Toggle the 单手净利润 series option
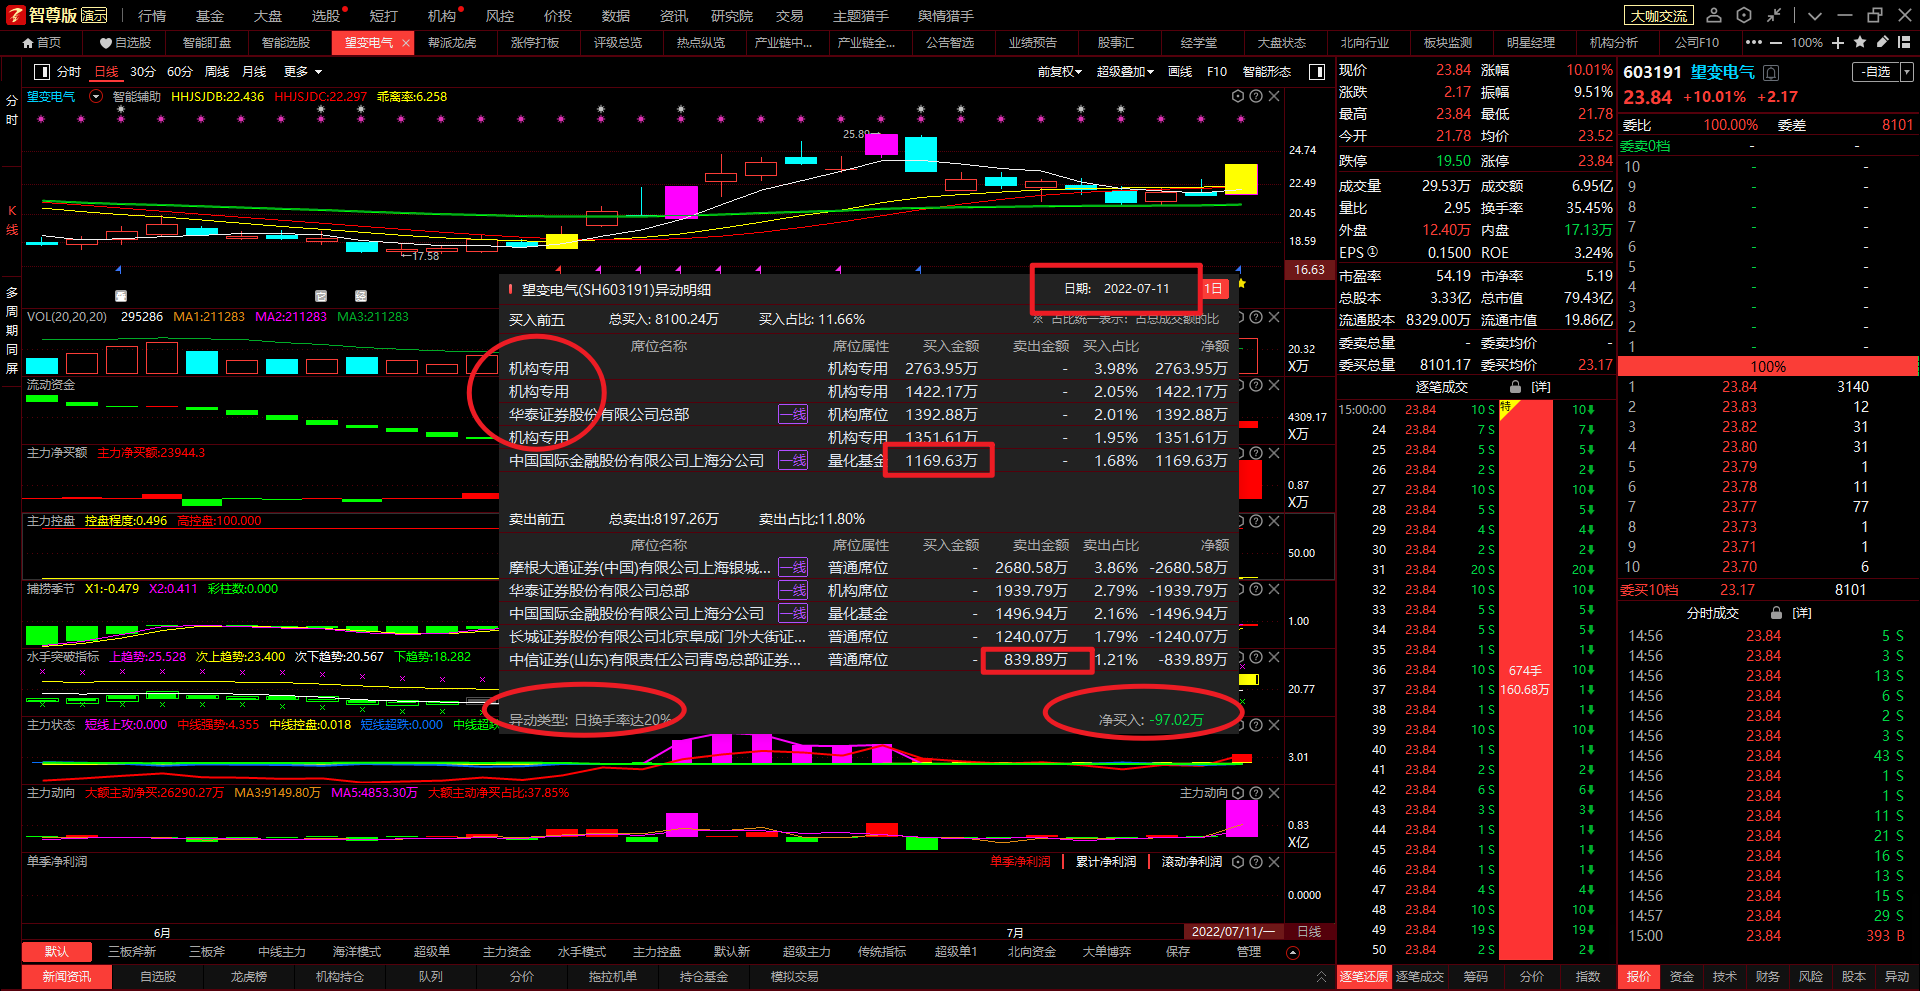The width and height of the screenshot is (1920, 991). [1020, 861]
